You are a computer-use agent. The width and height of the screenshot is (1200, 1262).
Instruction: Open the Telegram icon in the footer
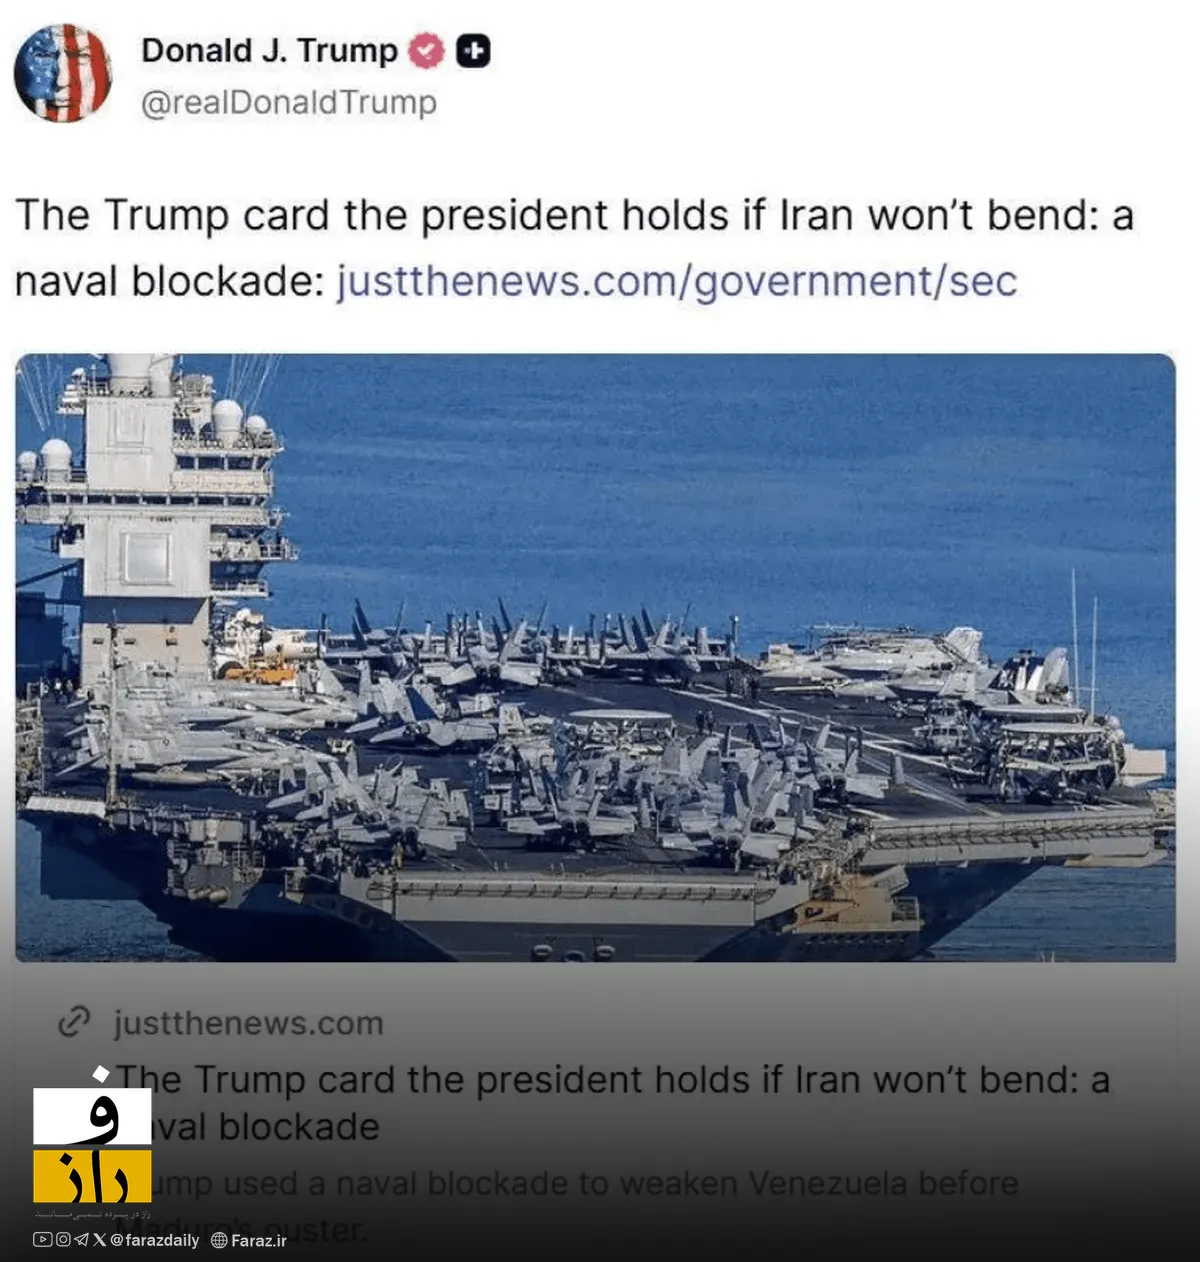[x=82, y=1240]
